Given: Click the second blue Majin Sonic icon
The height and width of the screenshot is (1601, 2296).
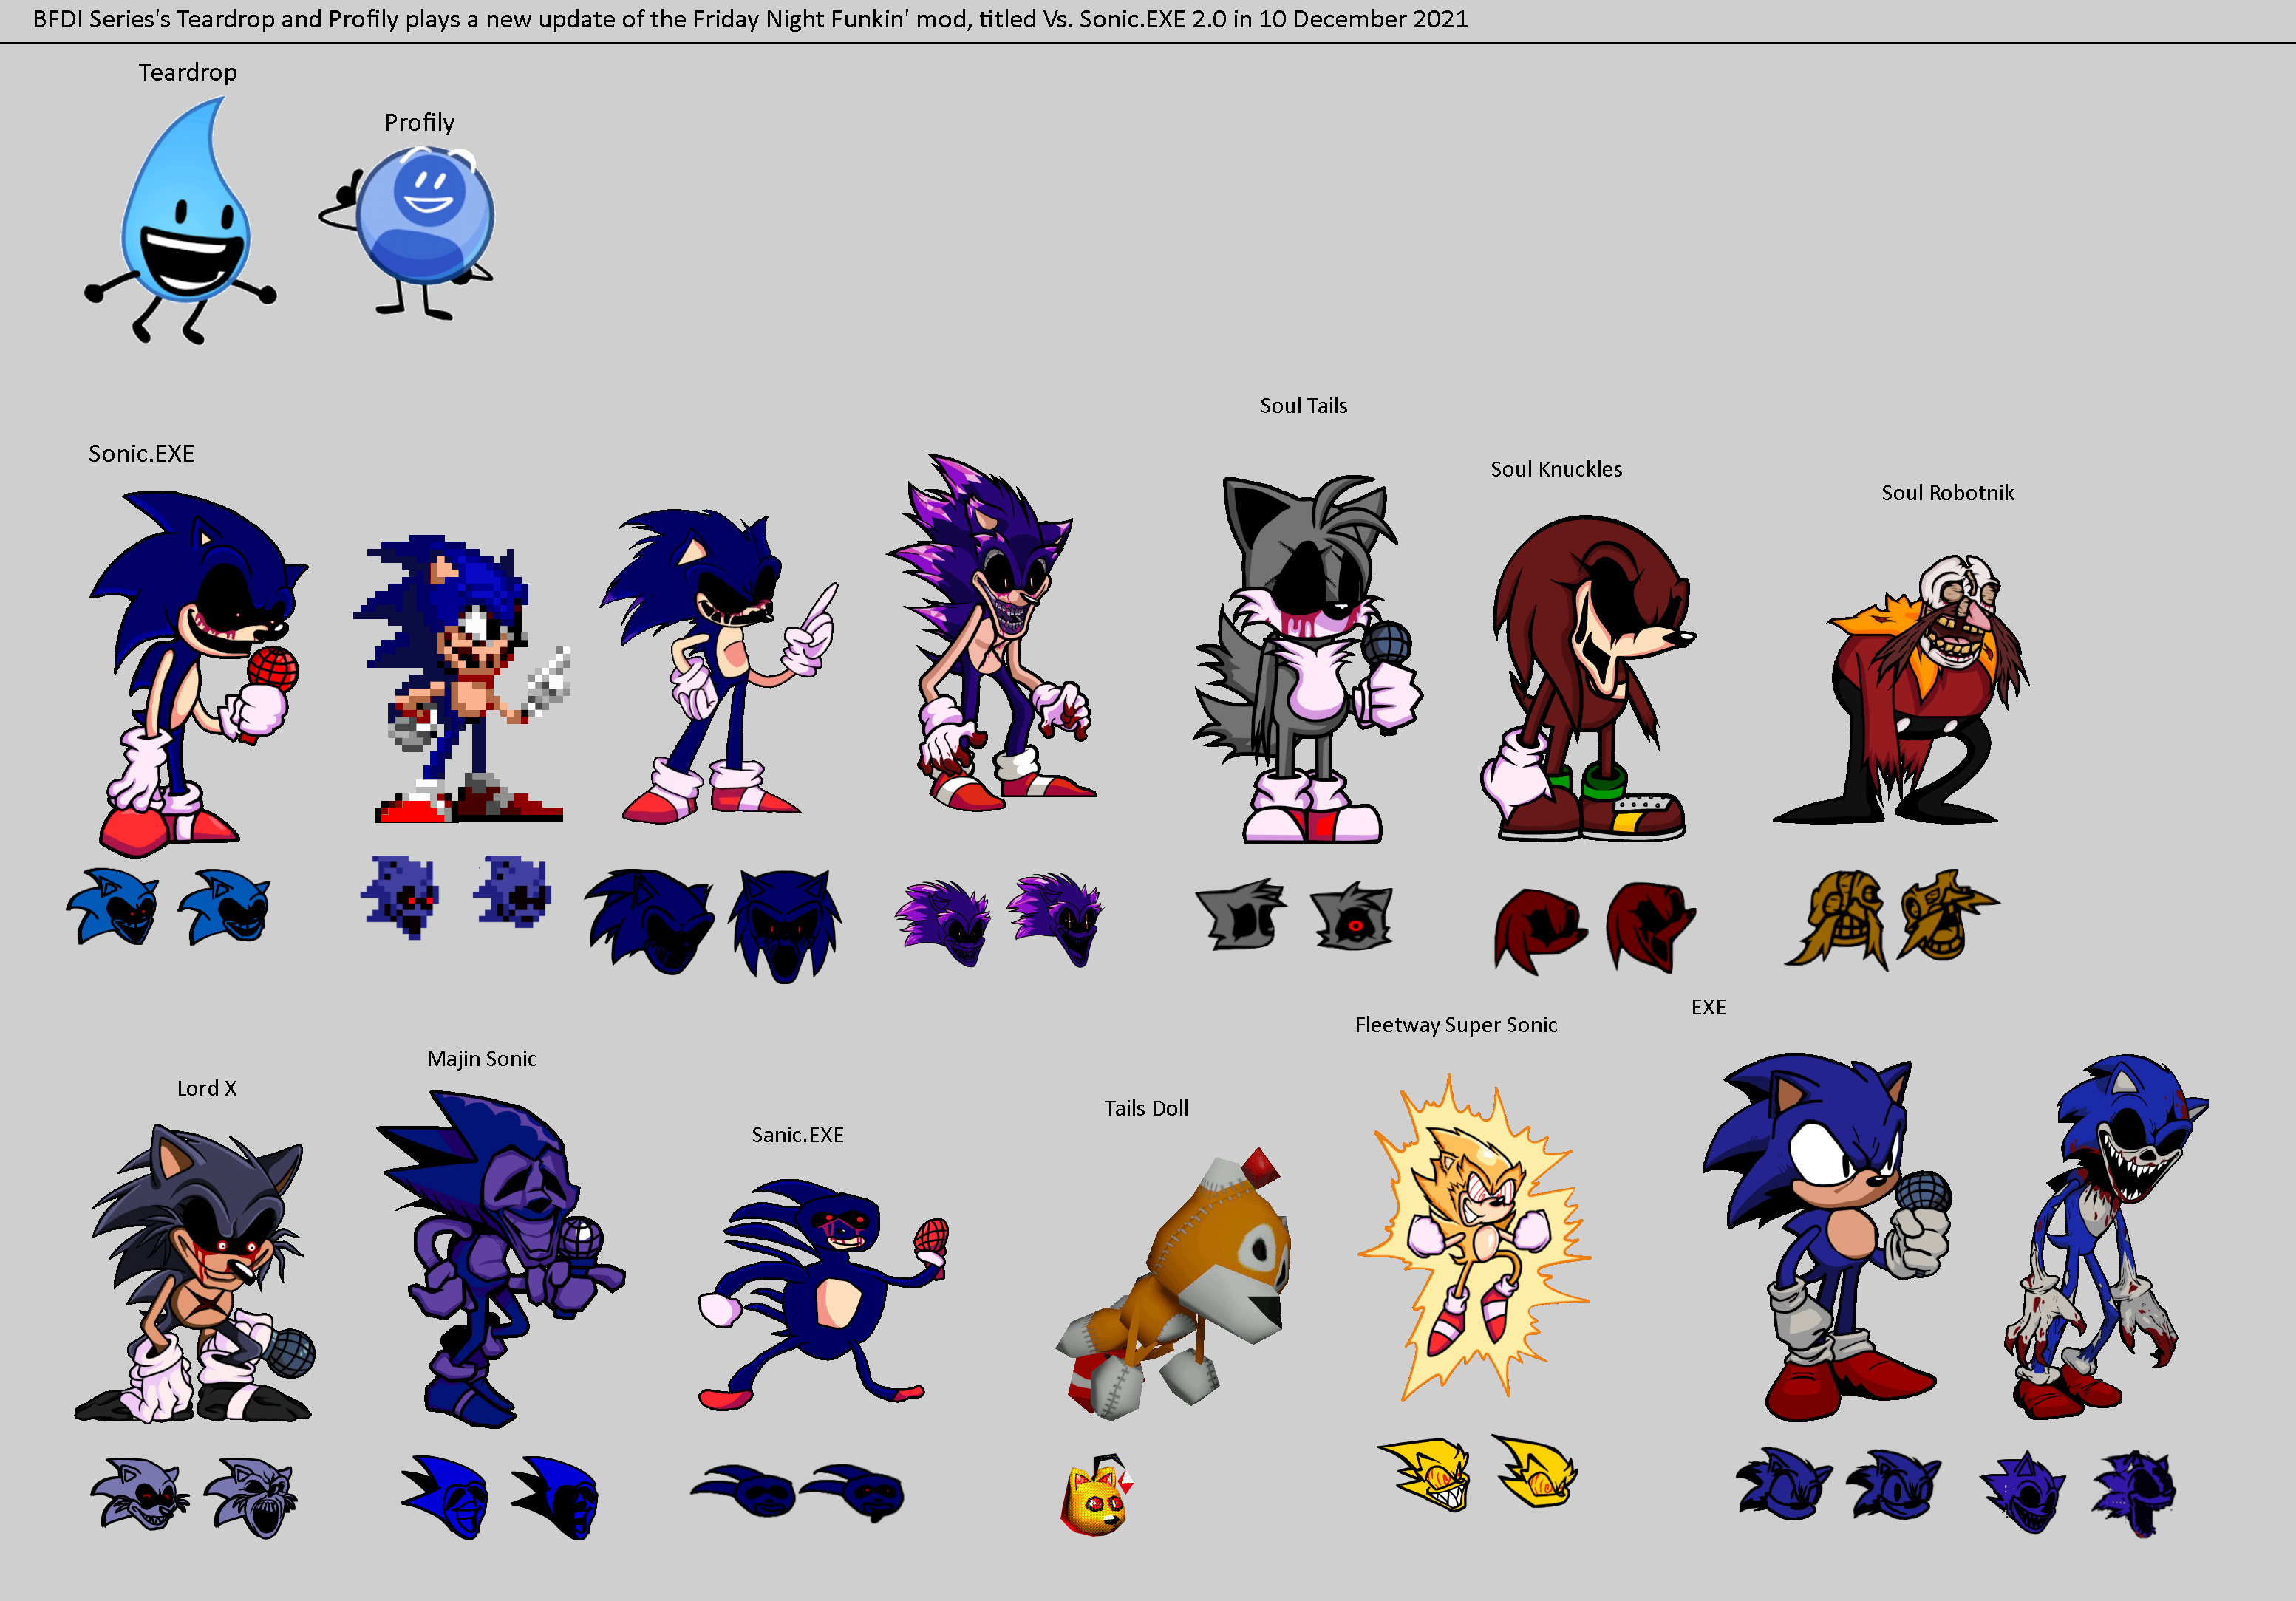Looking at the screenshot, I should click(x=555, y=1497).
